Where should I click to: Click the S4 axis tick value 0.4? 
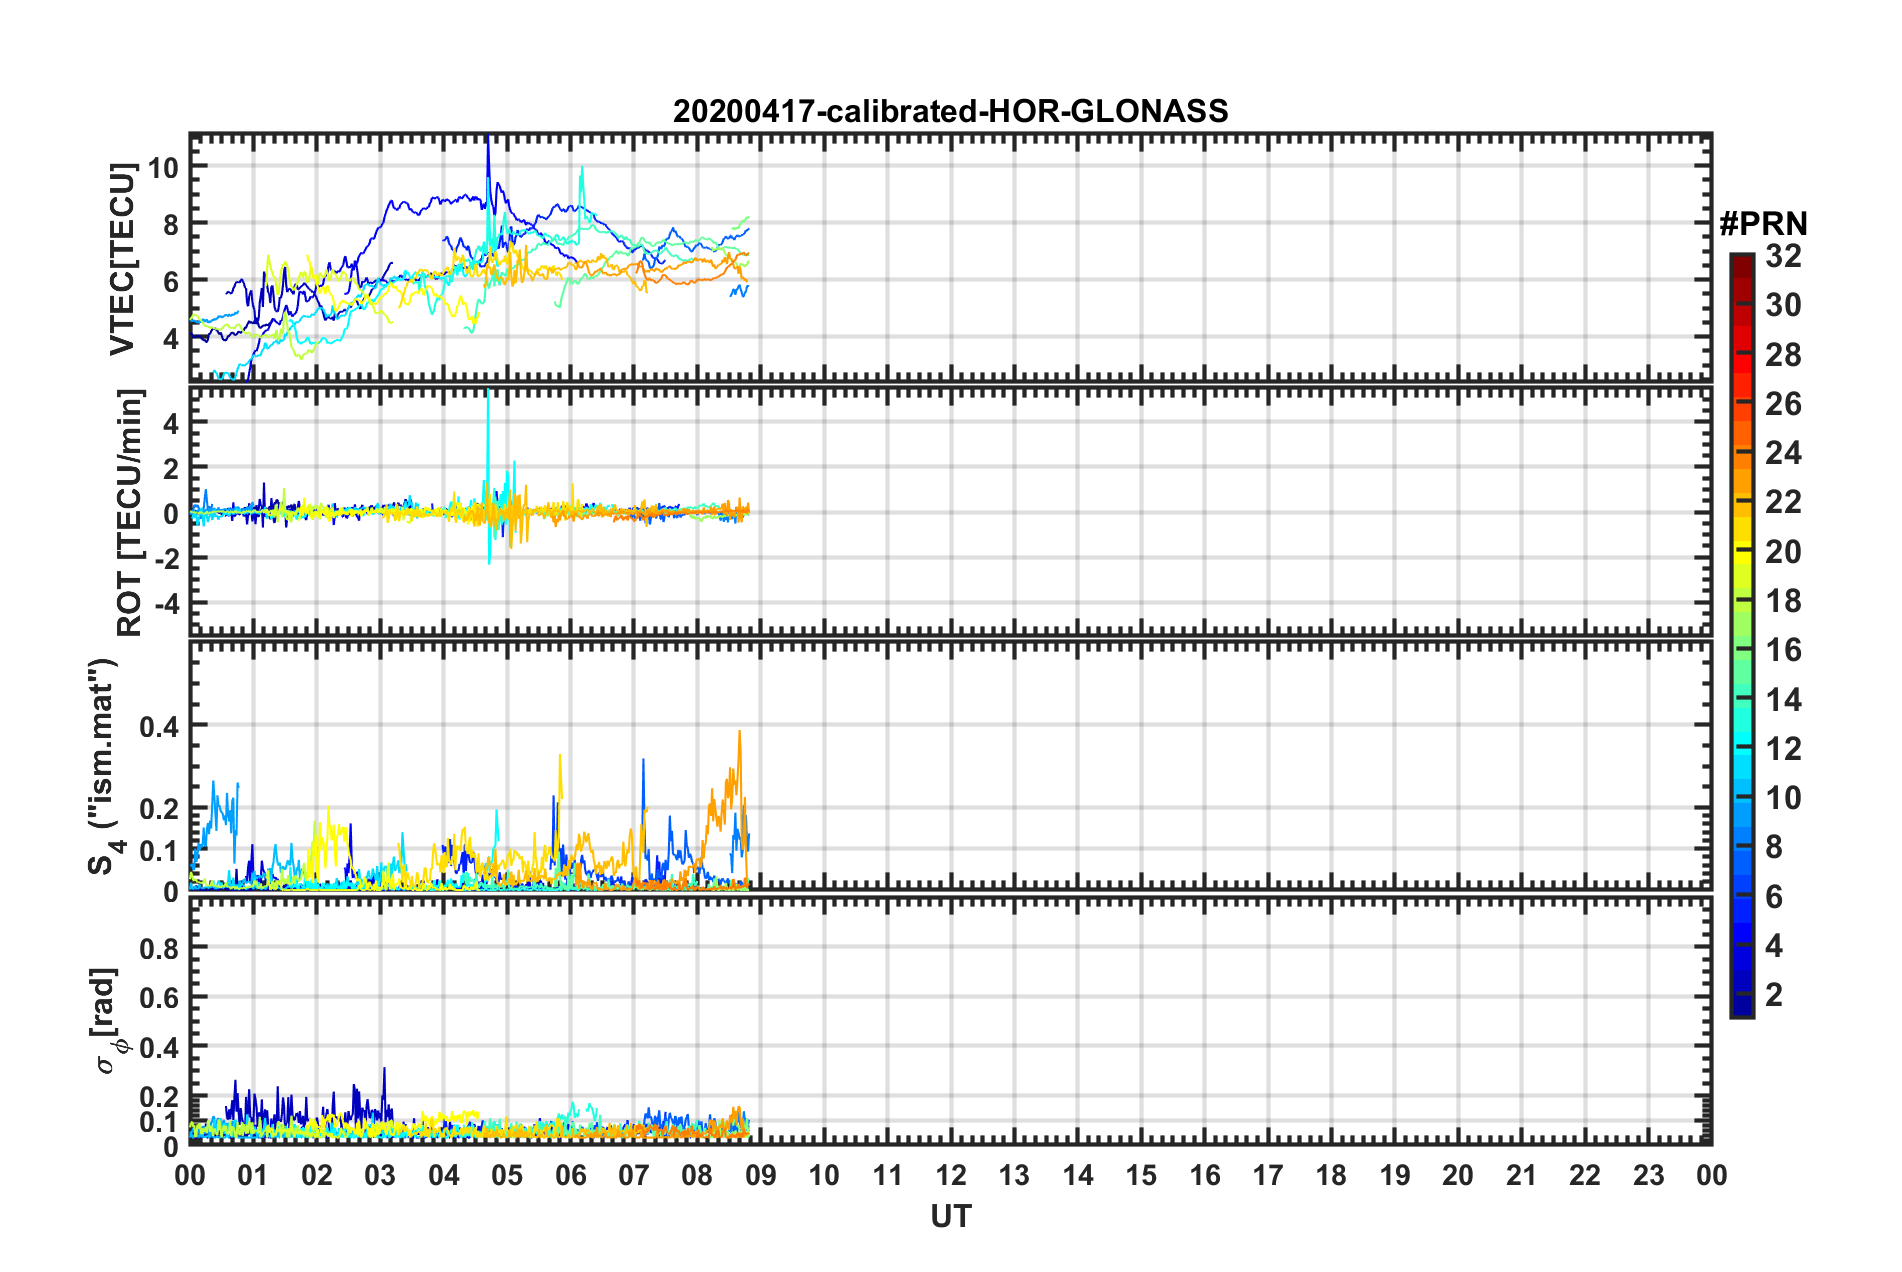159,727
